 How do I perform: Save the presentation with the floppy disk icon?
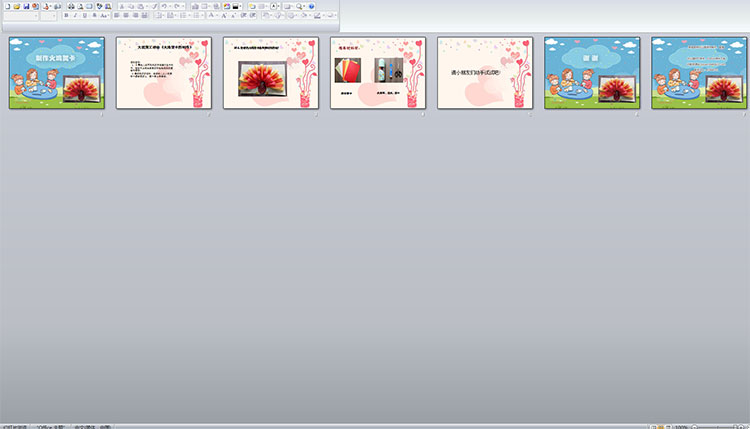click(x=26, y=7)
